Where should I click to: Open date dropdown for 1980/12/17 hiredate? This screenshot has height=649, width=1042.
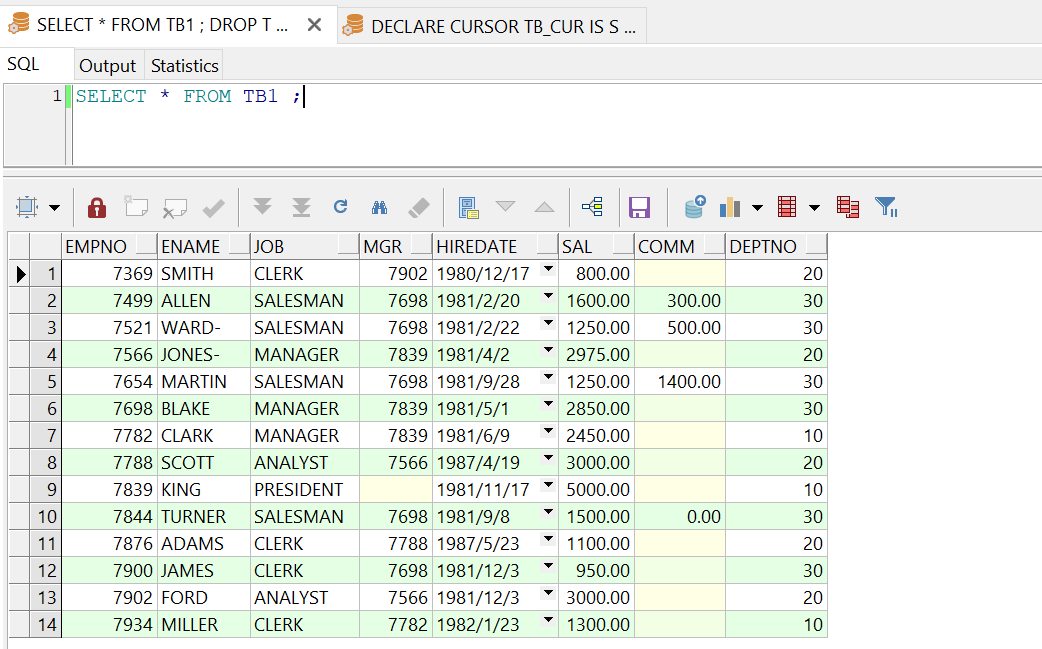tap(548, 269)
